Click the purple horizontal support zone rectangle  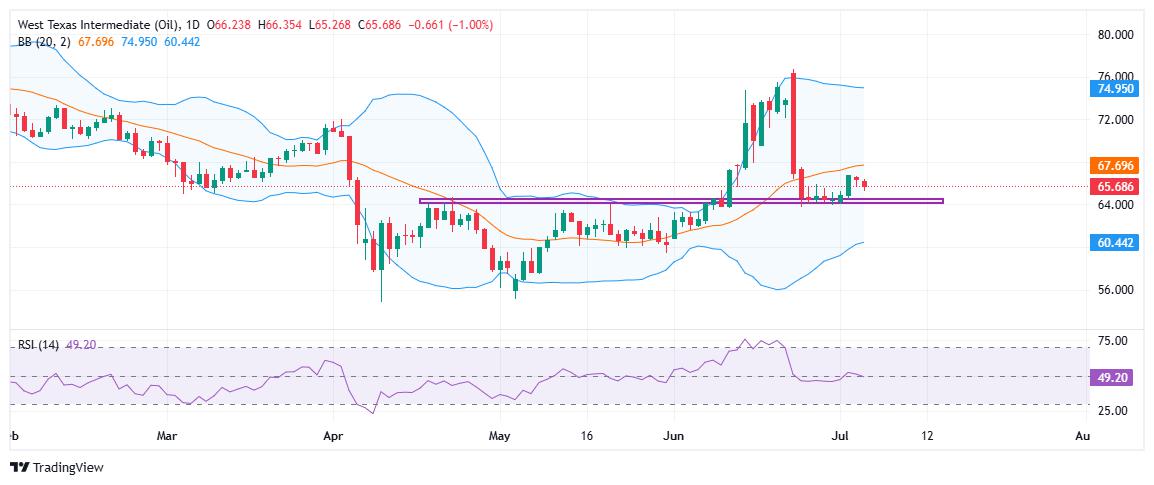(681, 201)
